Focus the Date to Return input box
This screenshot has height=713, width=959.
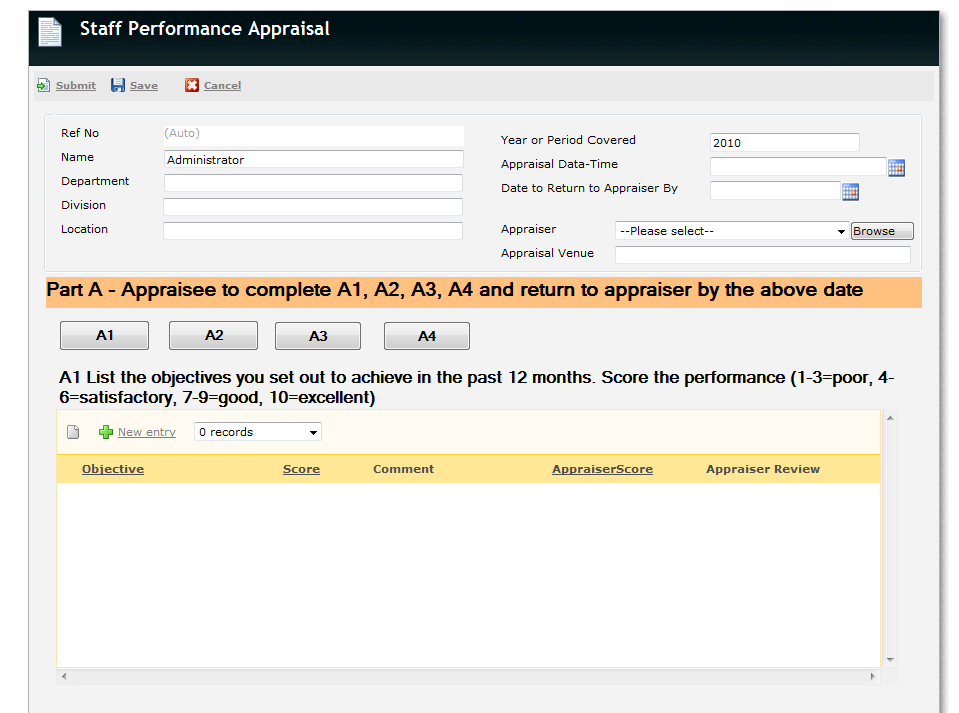coord(775,190)
